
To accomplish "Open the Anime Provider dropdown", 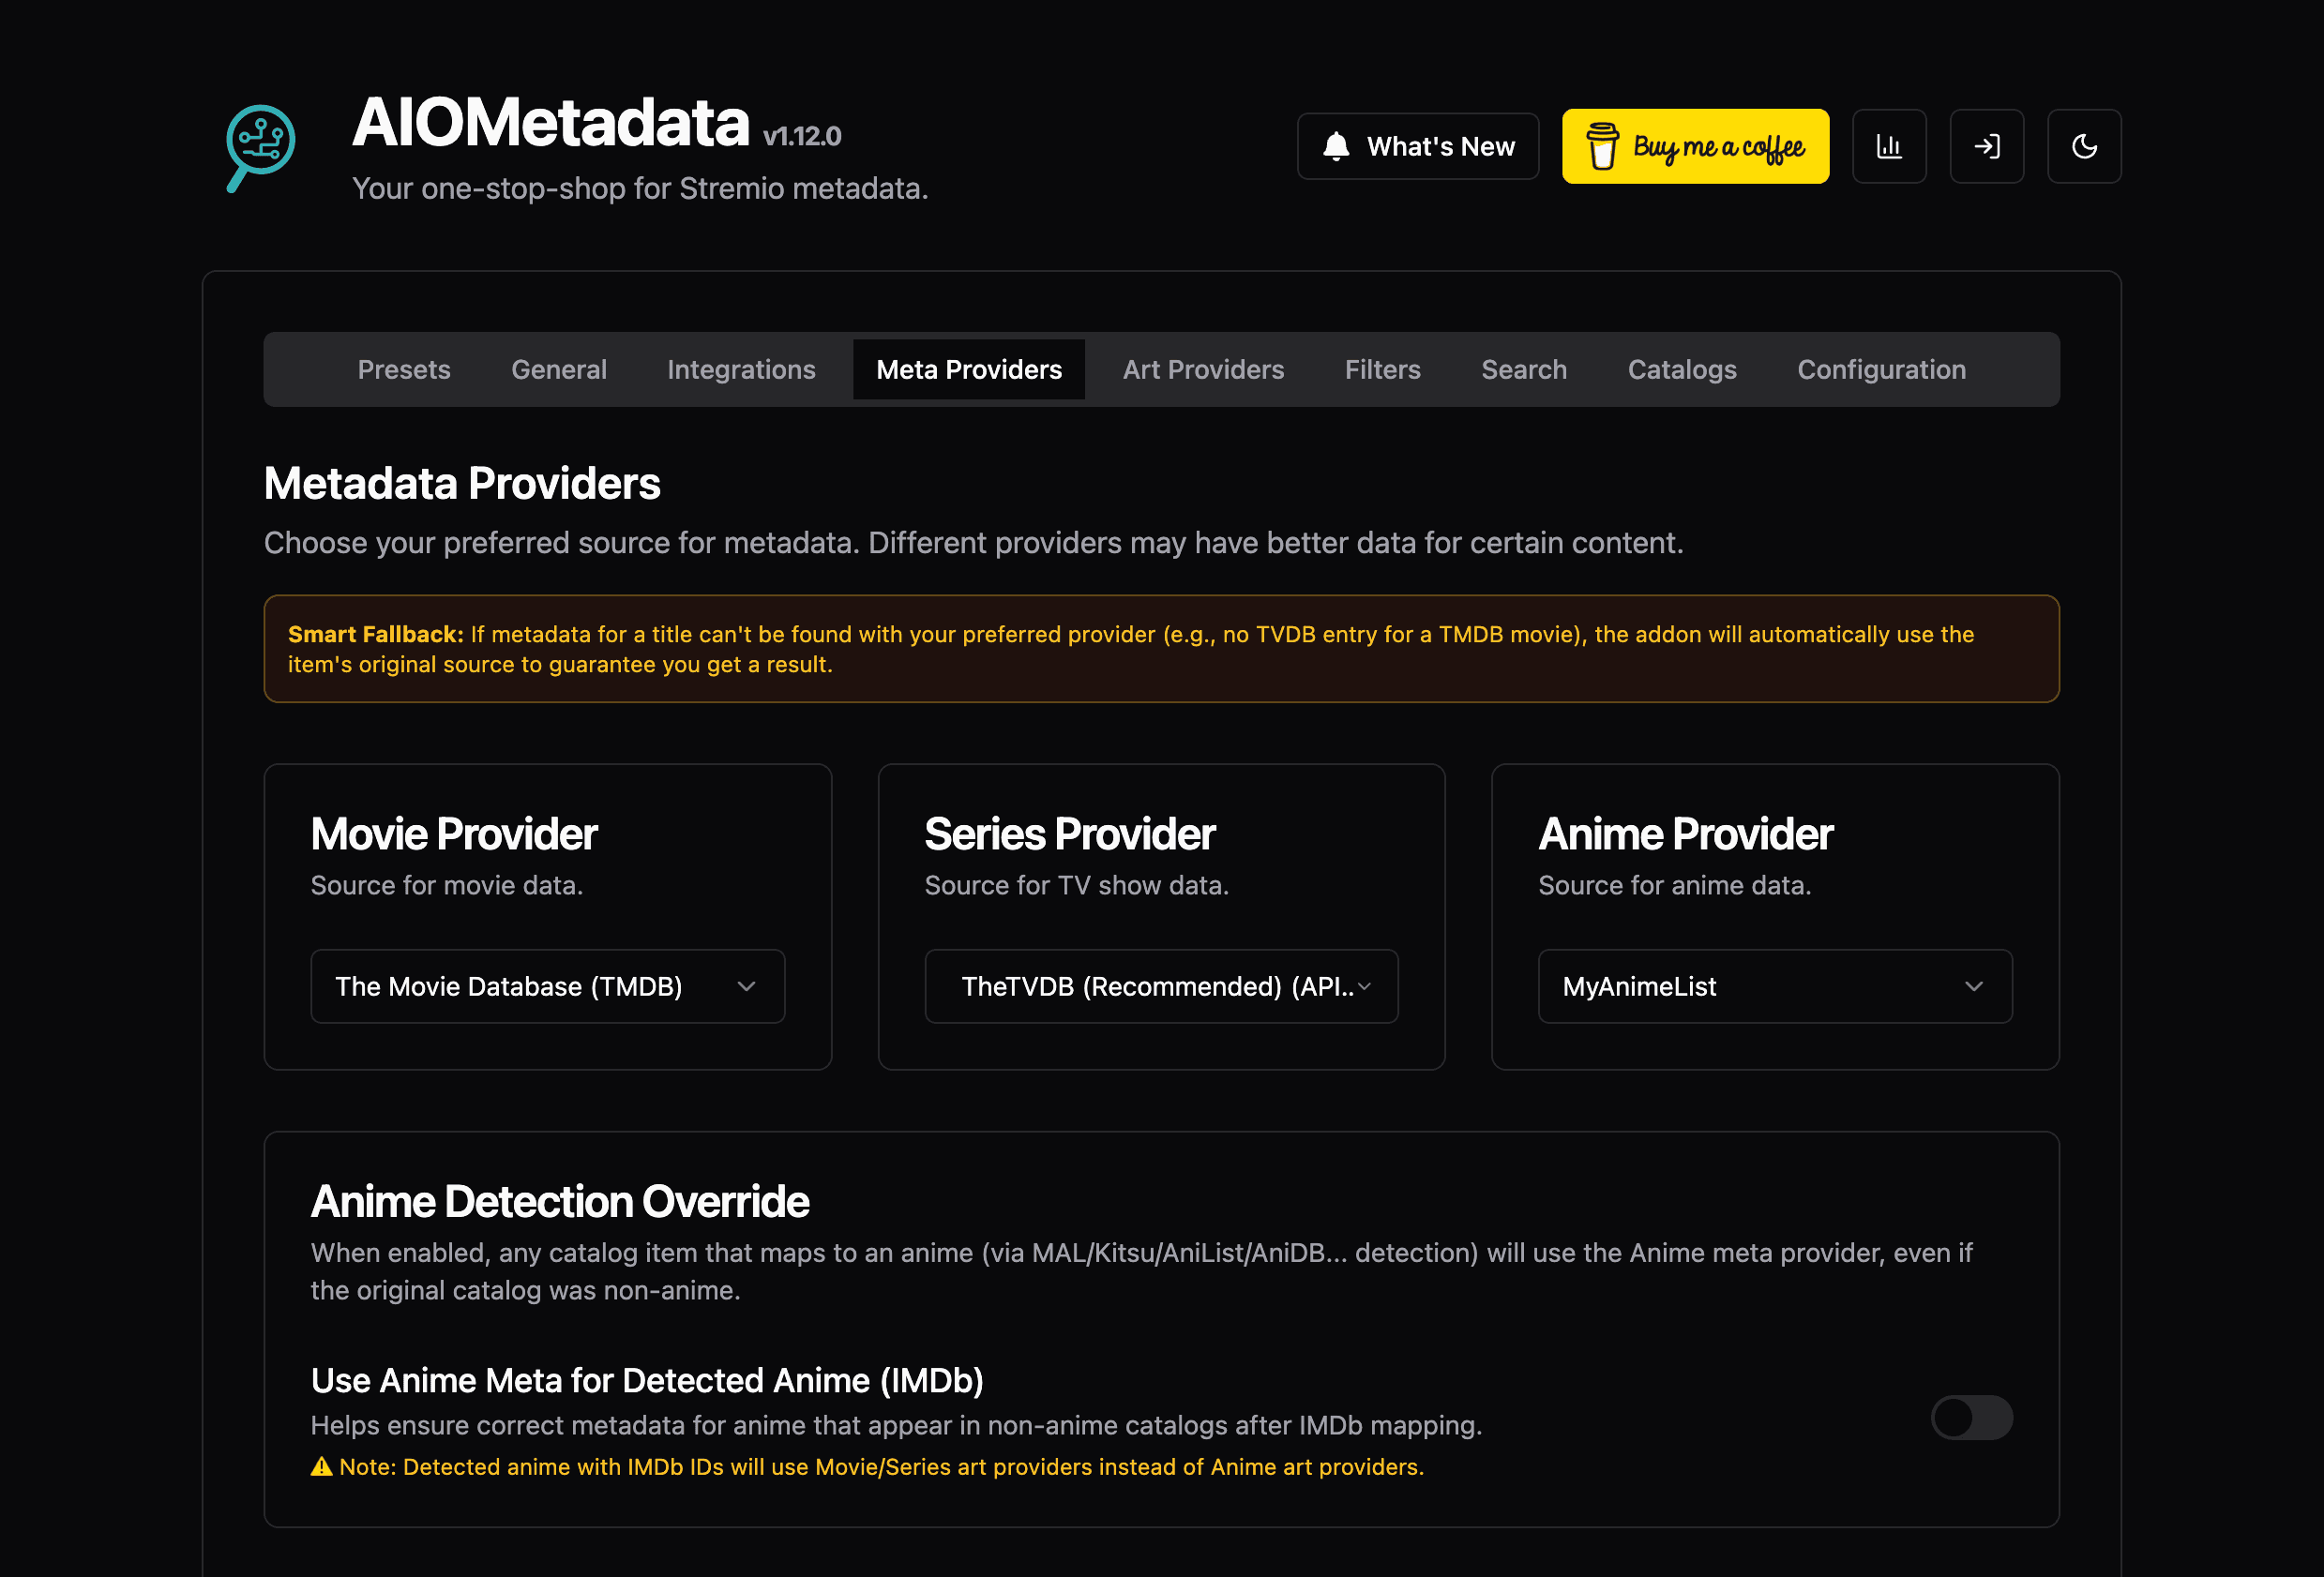I will click(1774, 986).
